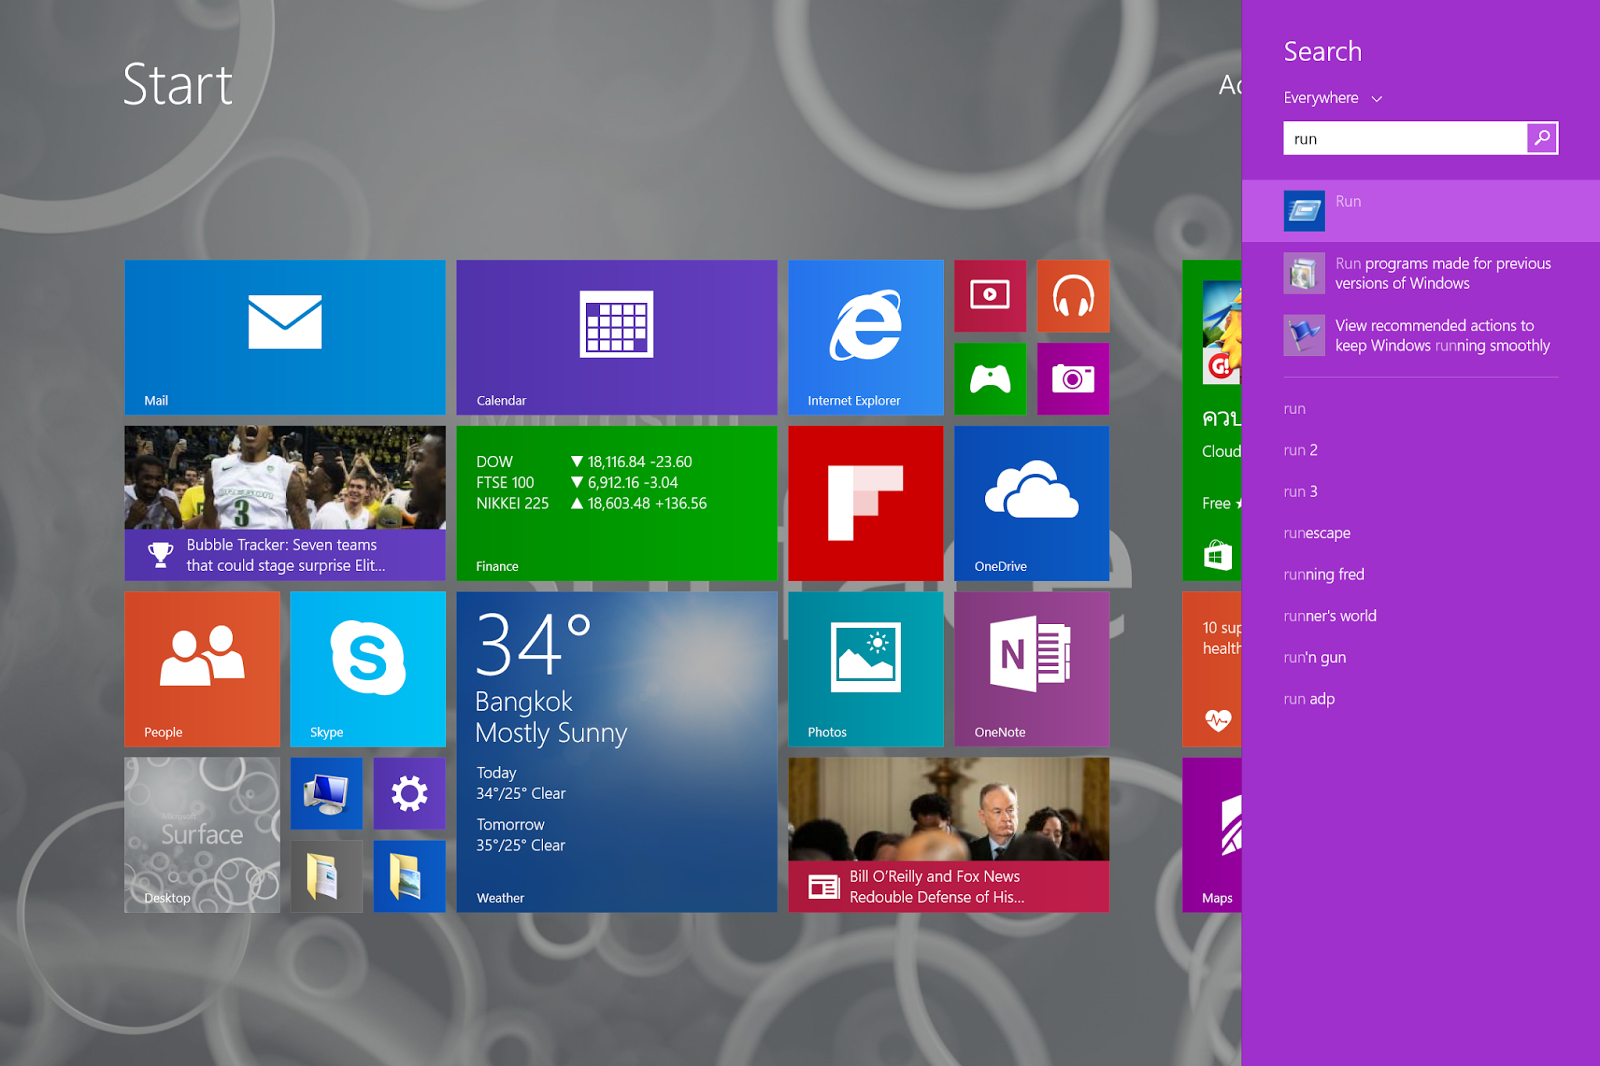
Task: Select the 'run'n gun' search suggestion
Action: click(x=1315, y=658)
